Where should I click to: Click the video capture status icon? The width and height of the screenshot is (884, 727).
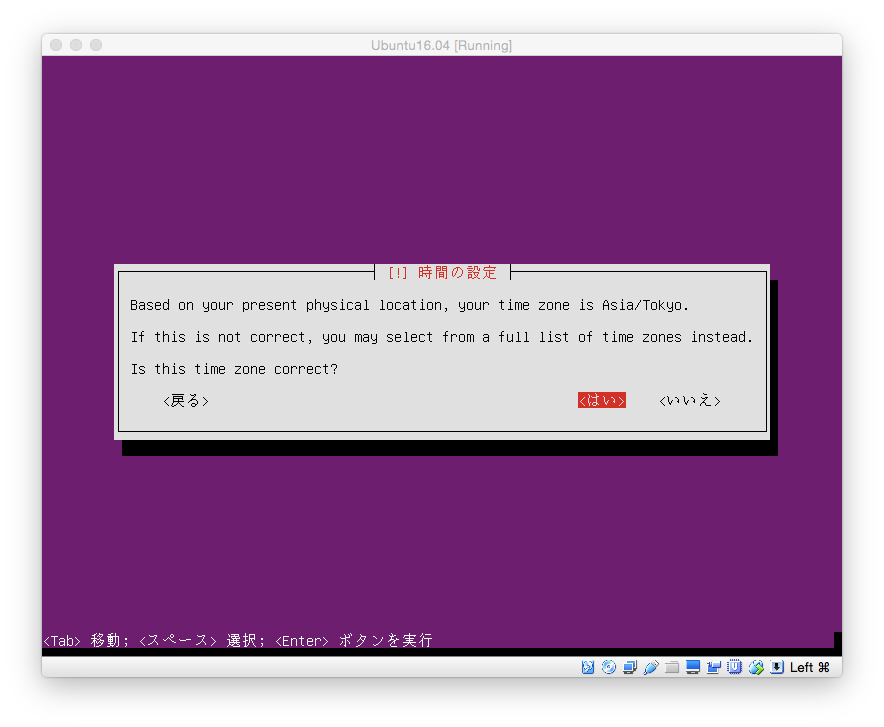(x=714, y=667)
